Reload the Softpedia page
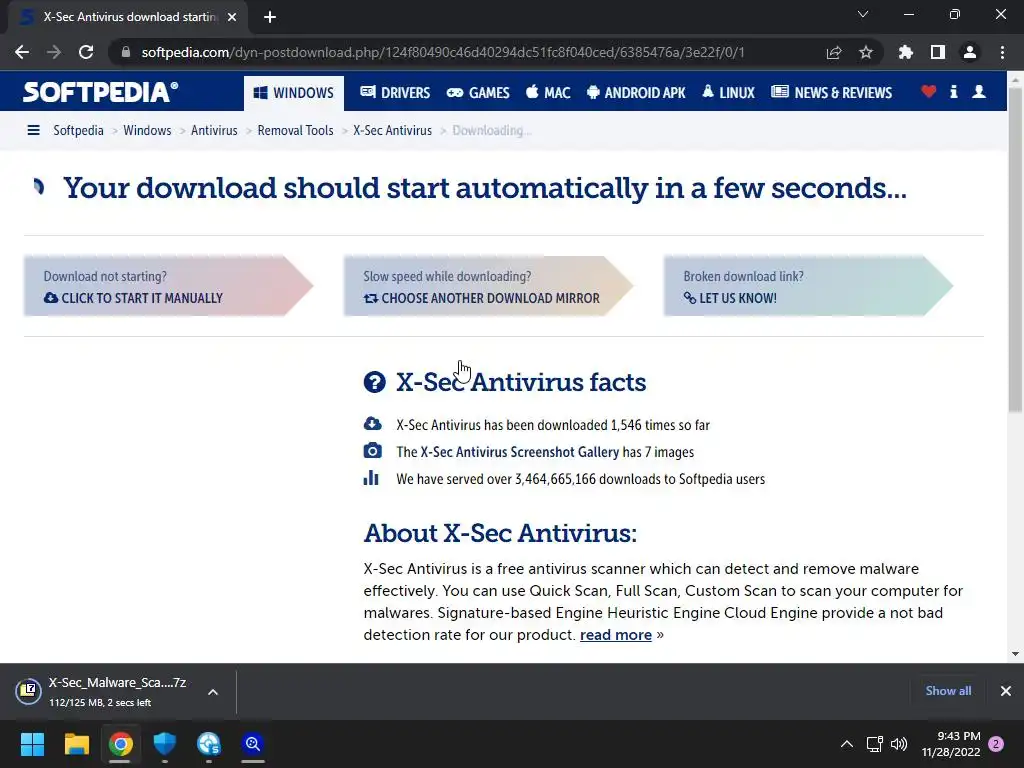The image size is (1024, 768). (86, 52)
